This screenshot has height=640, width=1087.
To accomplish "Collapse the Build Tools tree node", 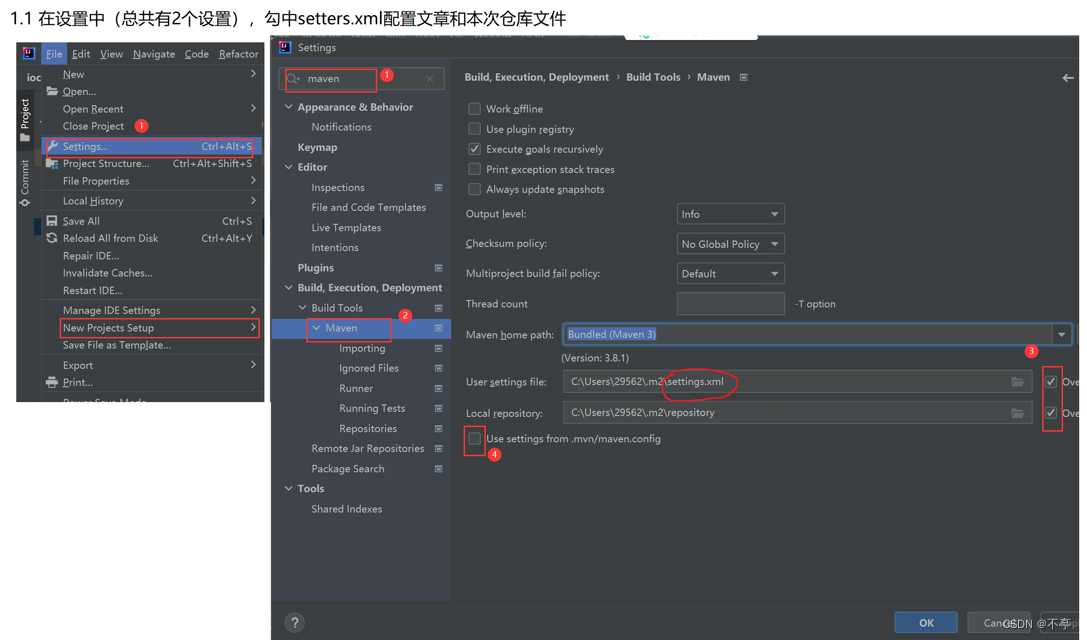I will click(302, 308).
